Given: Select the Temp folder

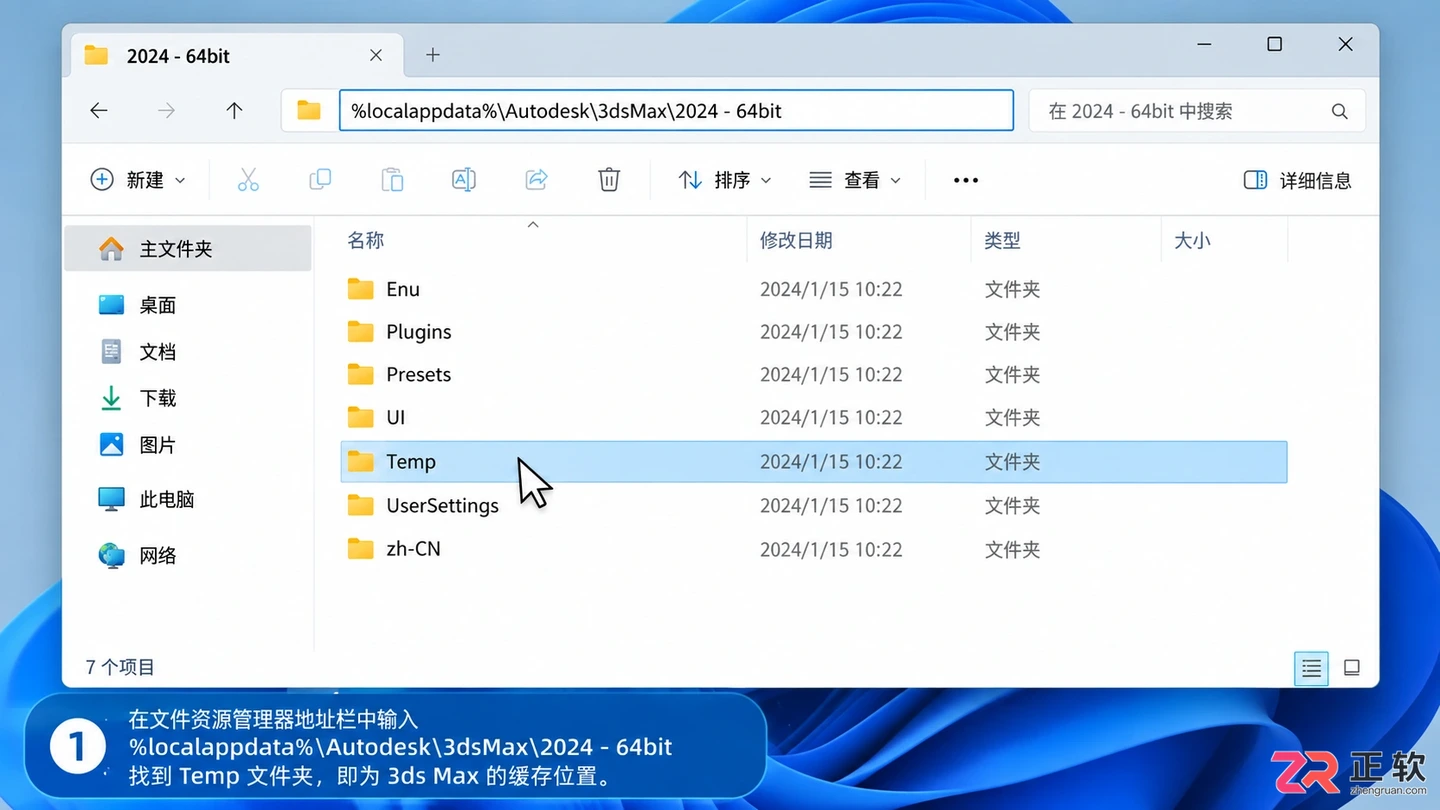Looking at the screenshot, I should 814,462.
